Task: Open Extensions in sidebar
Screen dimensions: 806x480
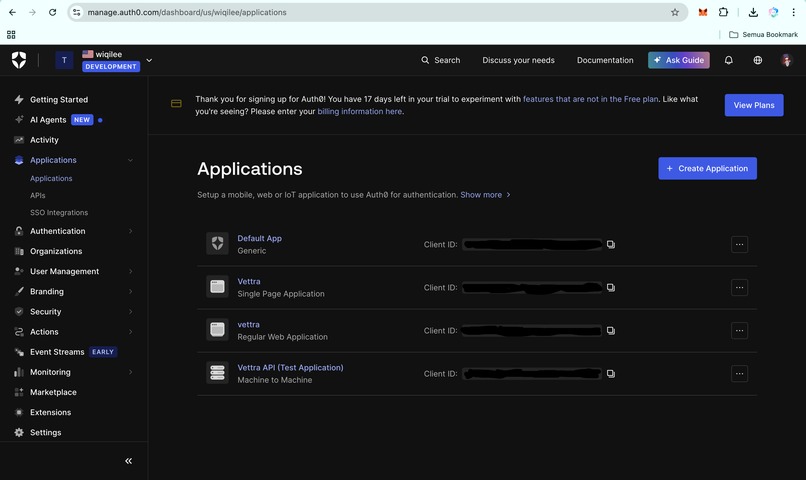Action: pos(50,412)
